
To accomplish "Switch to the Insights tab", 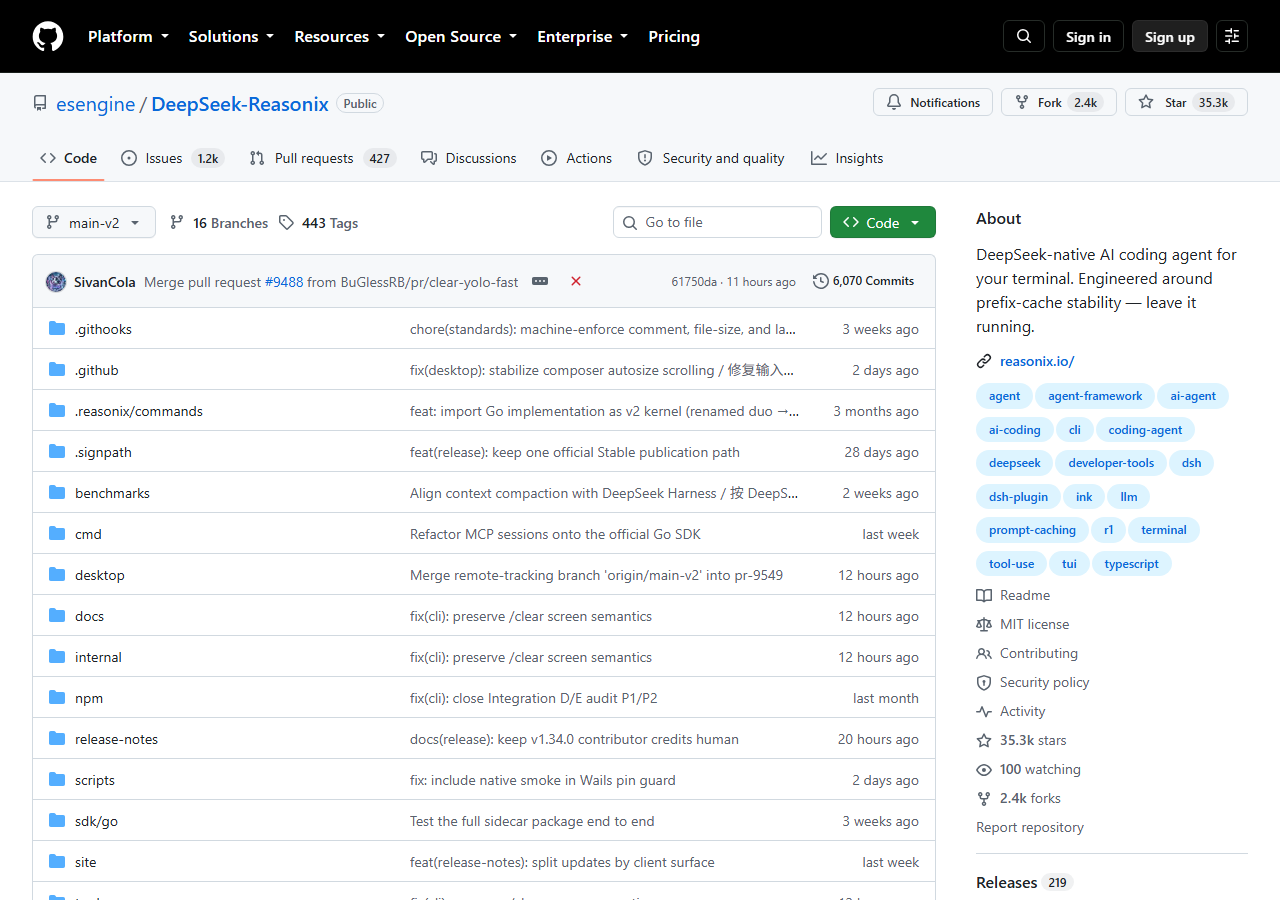I will [x=847, y=158].
